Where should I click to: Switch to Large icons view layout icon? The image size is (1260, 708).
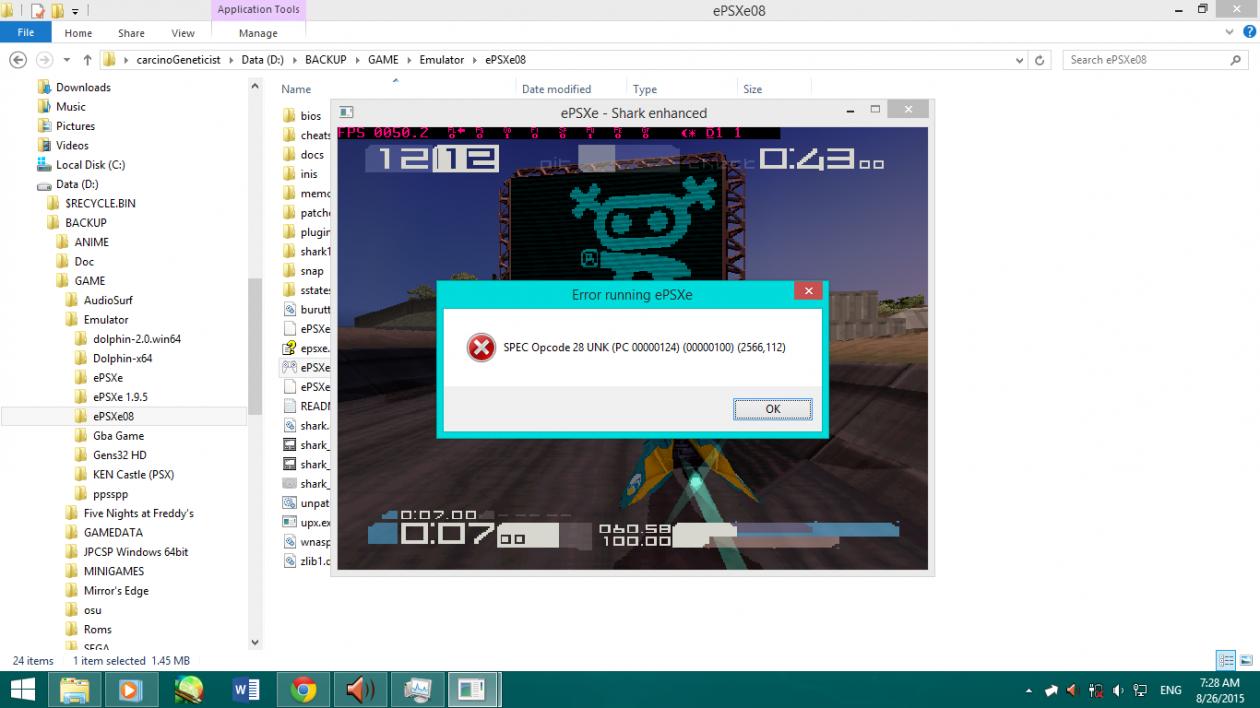pyautogui.click(x=1246, y=660)
